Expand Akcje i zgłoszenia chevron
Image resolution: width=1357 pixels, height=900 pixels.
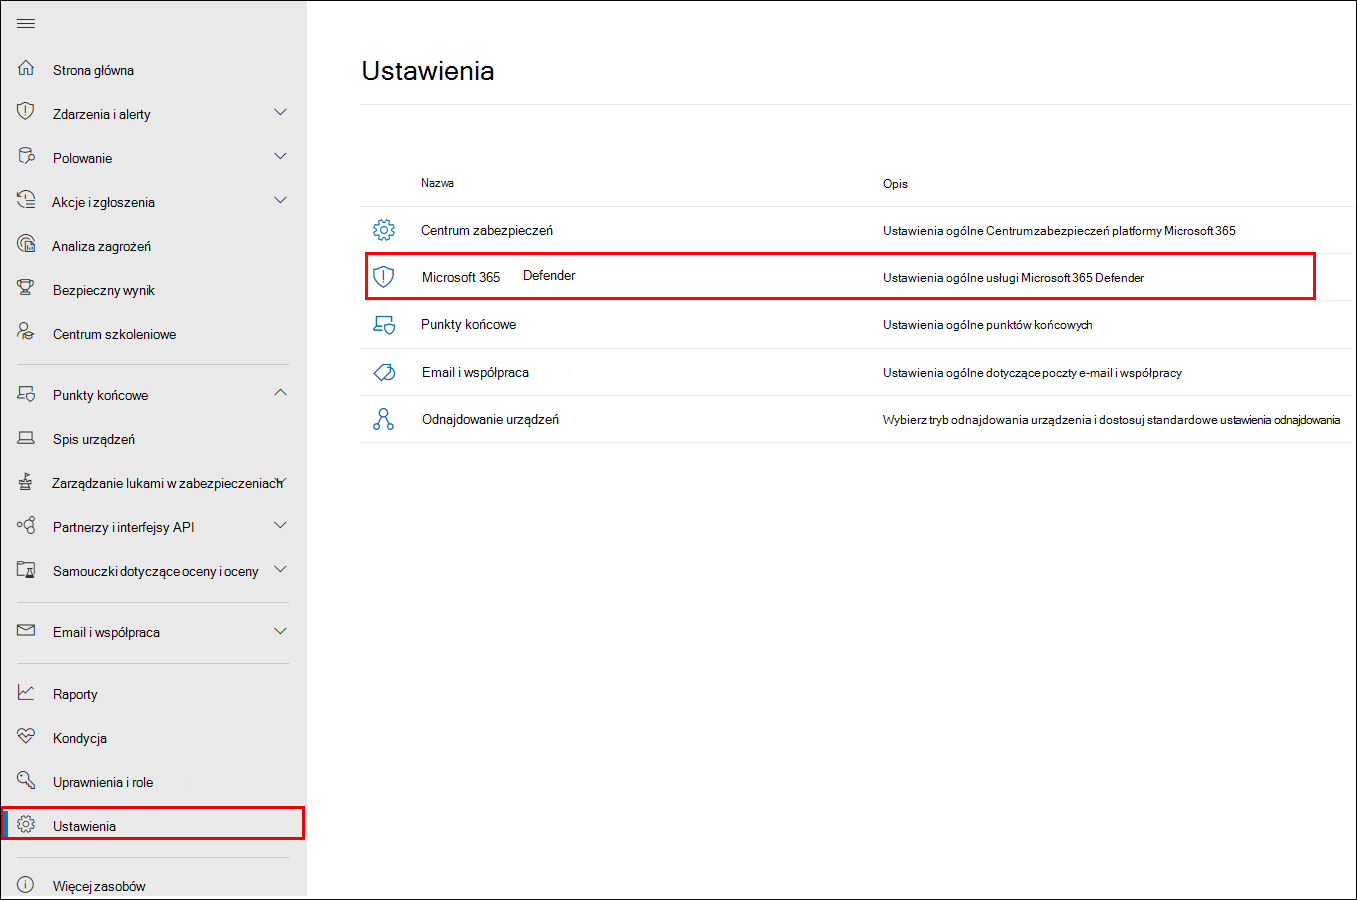tap(280, 200)
